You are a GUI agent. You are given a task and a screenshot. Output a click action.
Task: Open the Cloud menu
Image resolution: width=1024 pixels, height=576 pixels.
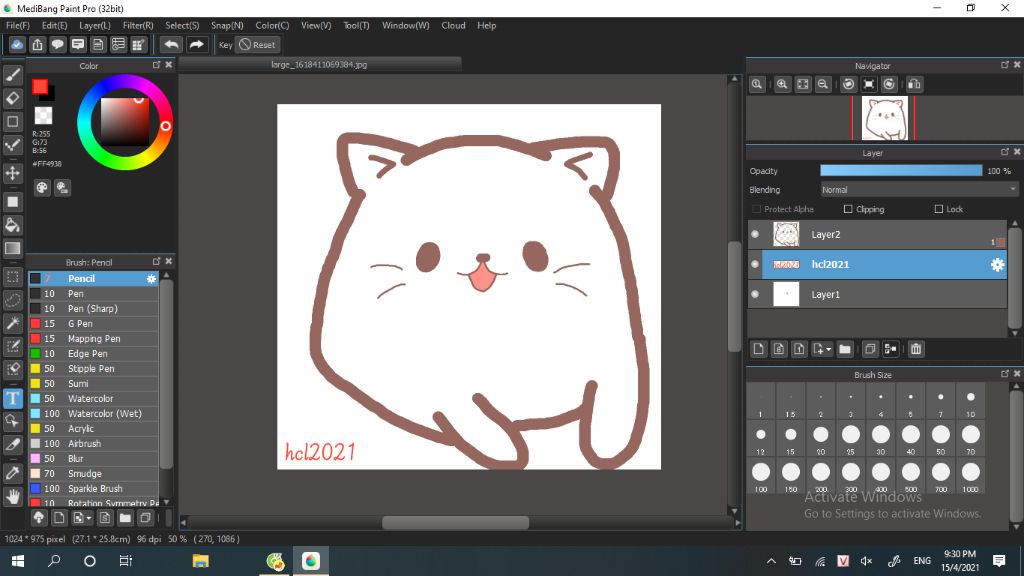453,25
